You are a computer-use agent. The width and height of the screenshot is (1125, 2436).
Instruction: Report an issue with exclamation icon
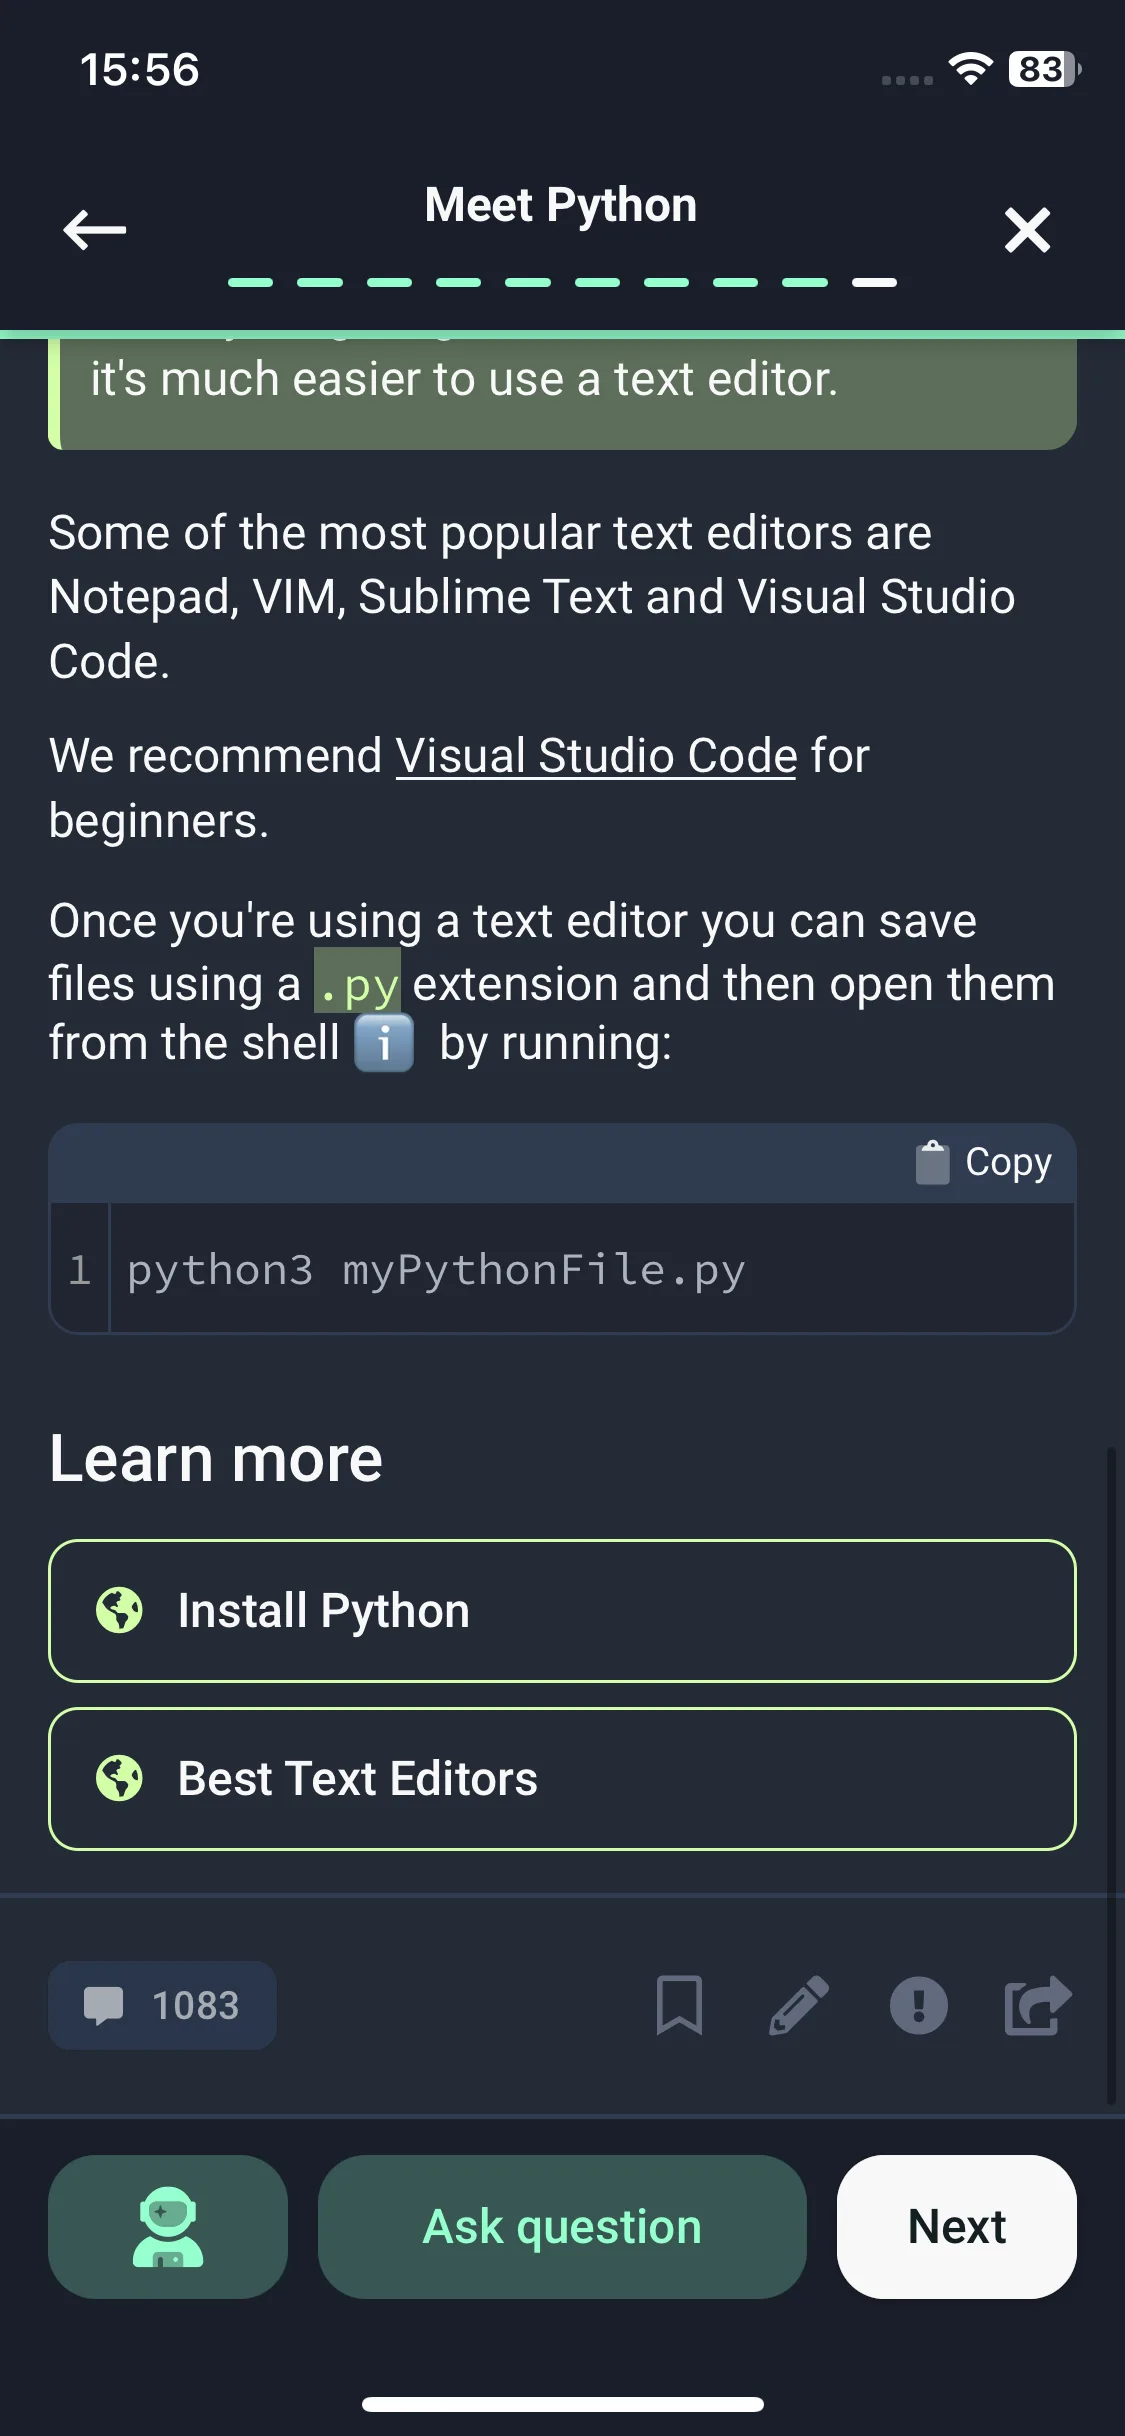click(918, 2005)
